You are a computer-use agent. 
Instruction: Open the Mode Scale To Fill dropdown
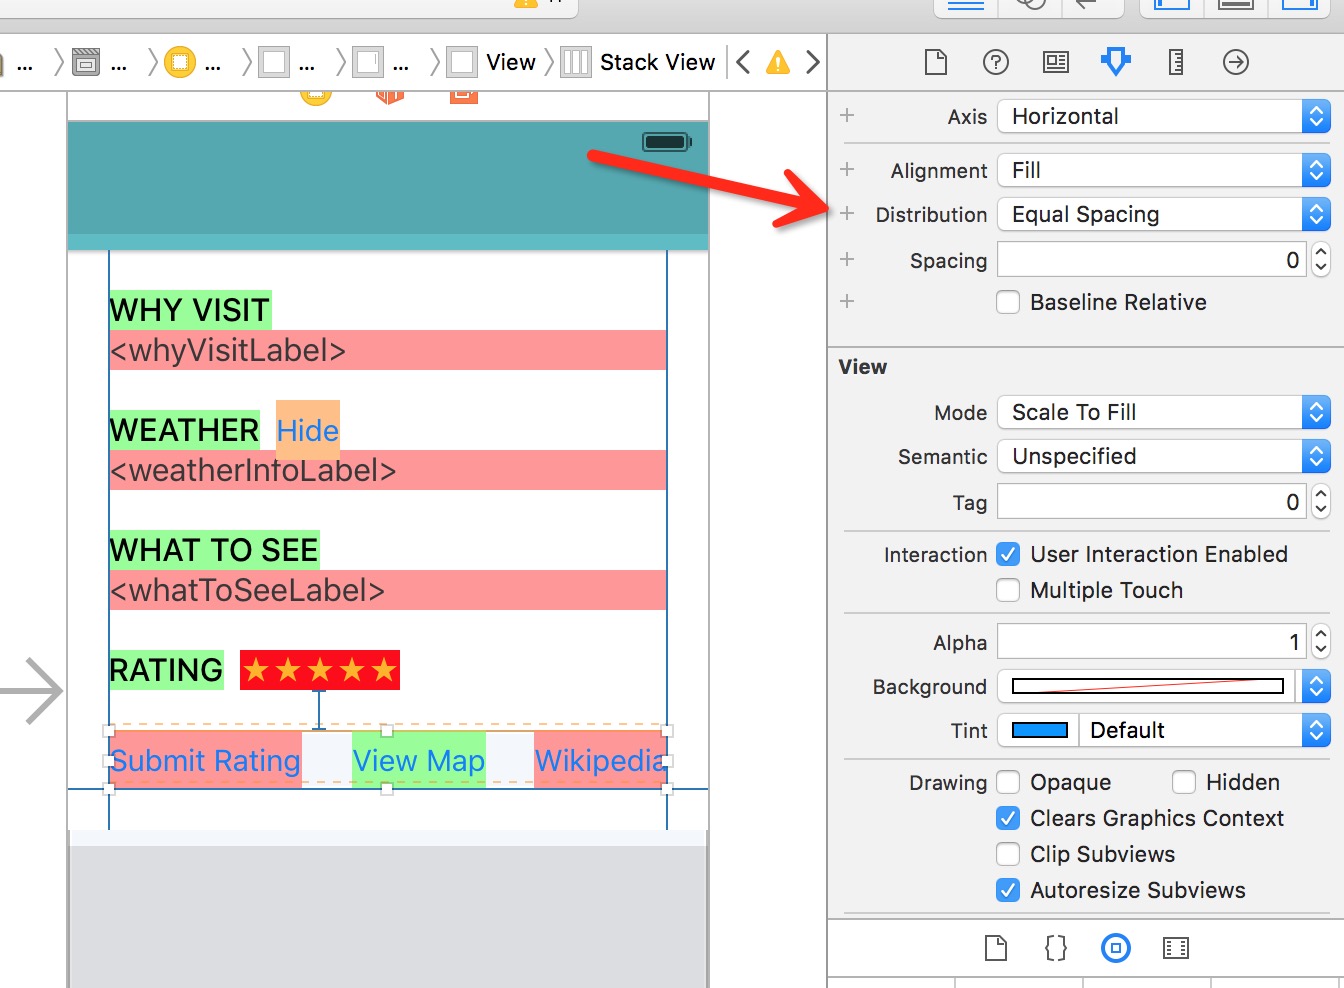click(1164, 412)
